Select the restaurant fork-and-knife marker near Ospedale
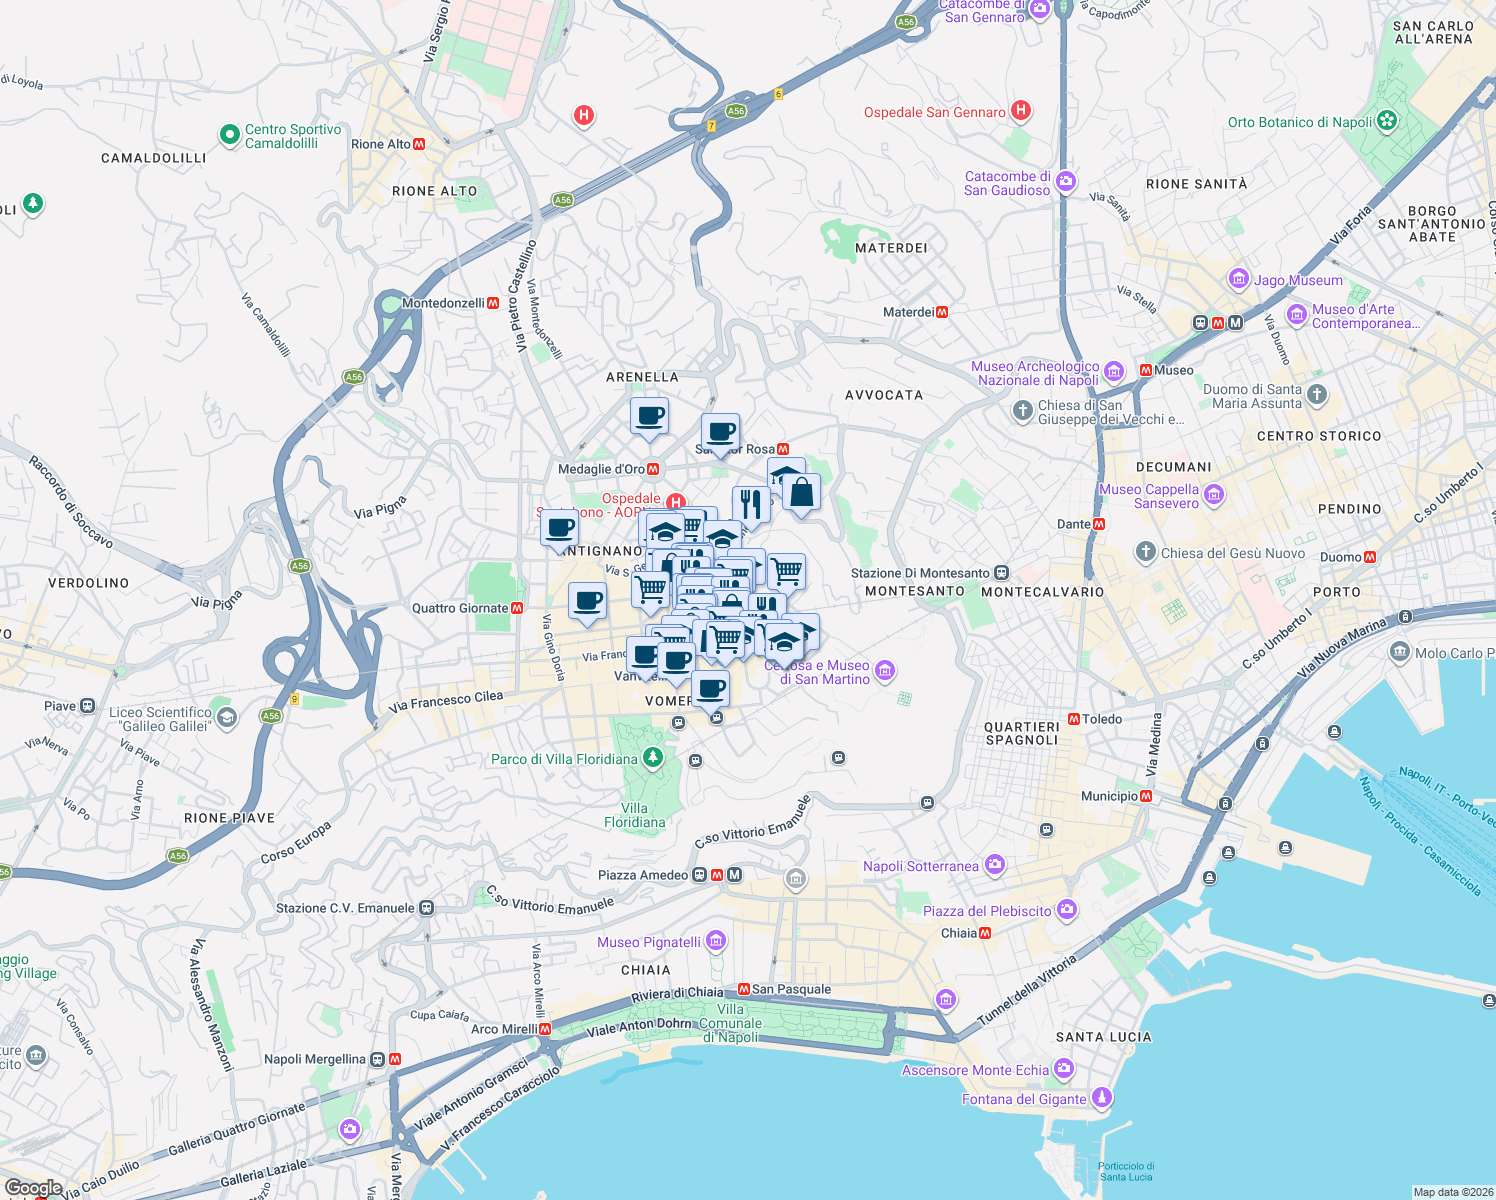The image size is (1496, 1200). click(x=751, y=505)
